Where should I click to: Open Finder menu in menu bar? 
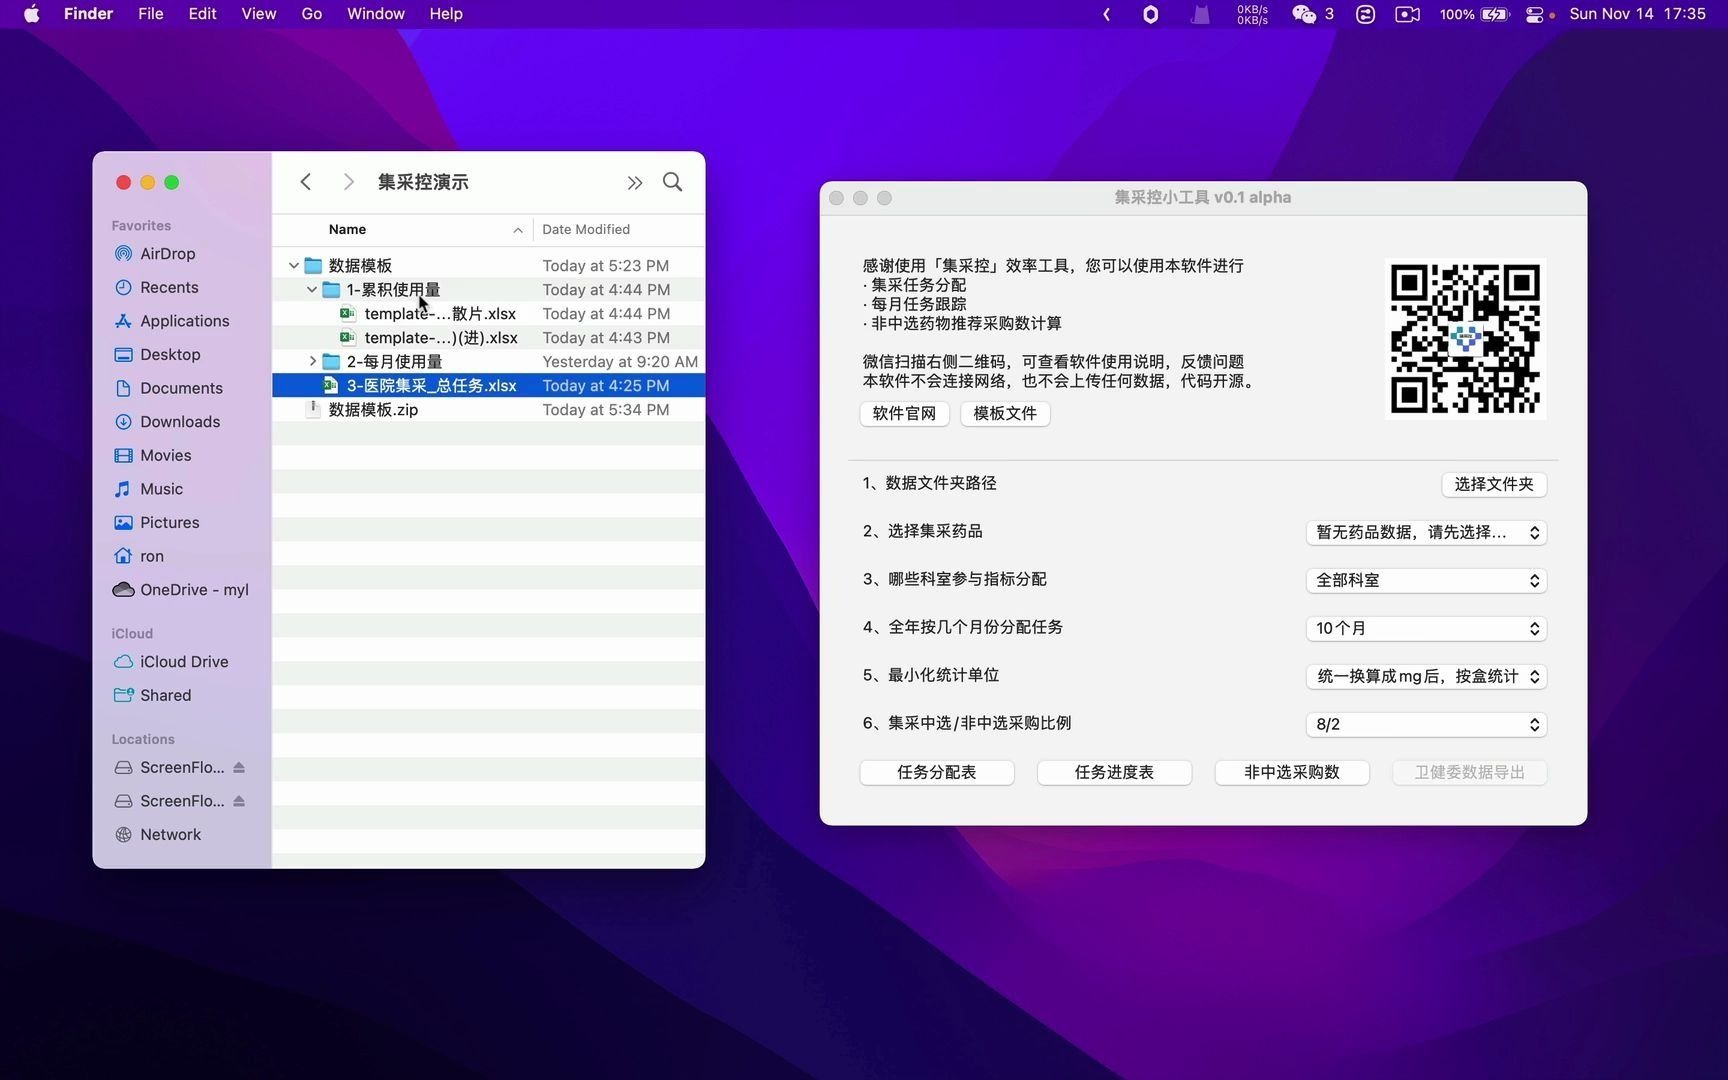pos(88,14)
